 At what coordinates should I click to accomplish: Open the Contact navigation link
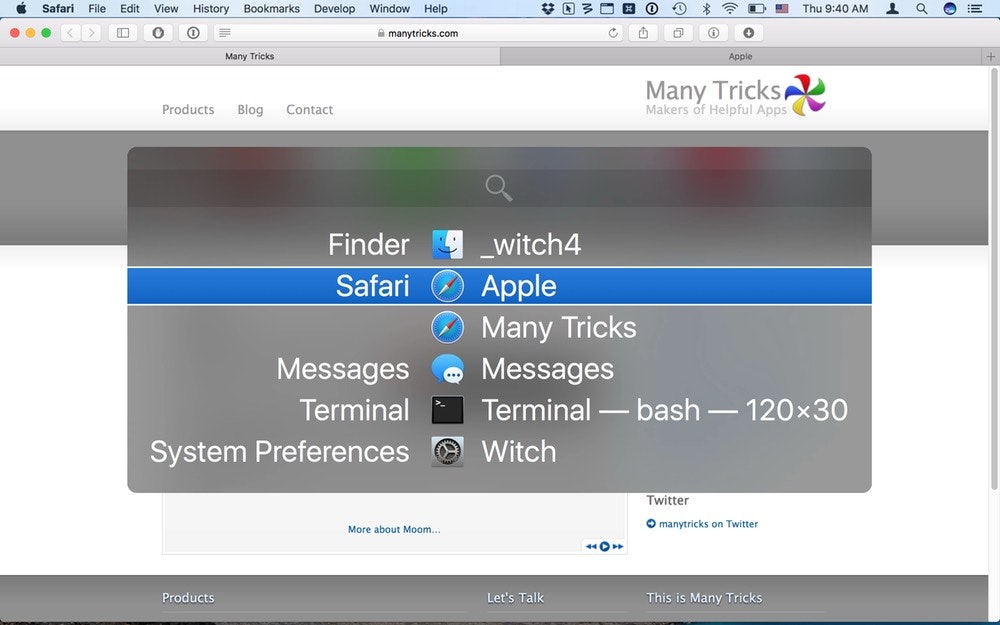[309, 110]
